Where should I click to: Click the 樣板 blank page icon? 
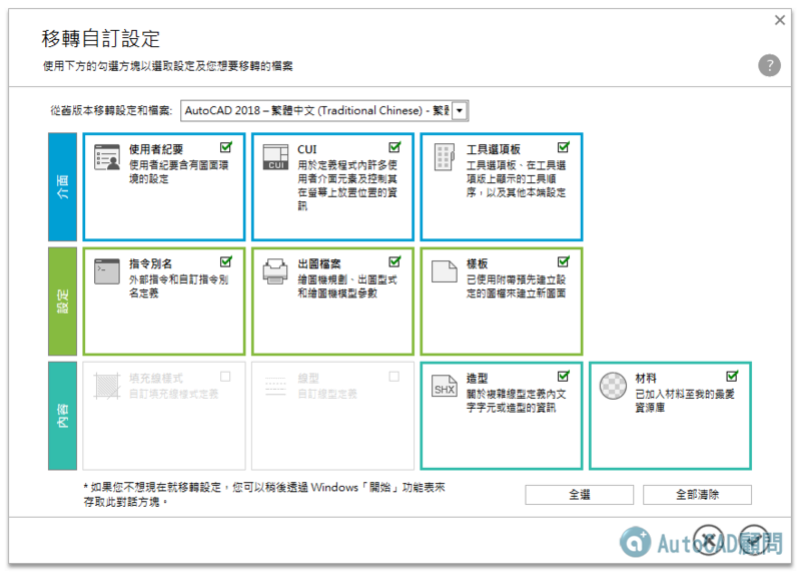(x=444, y=271)
